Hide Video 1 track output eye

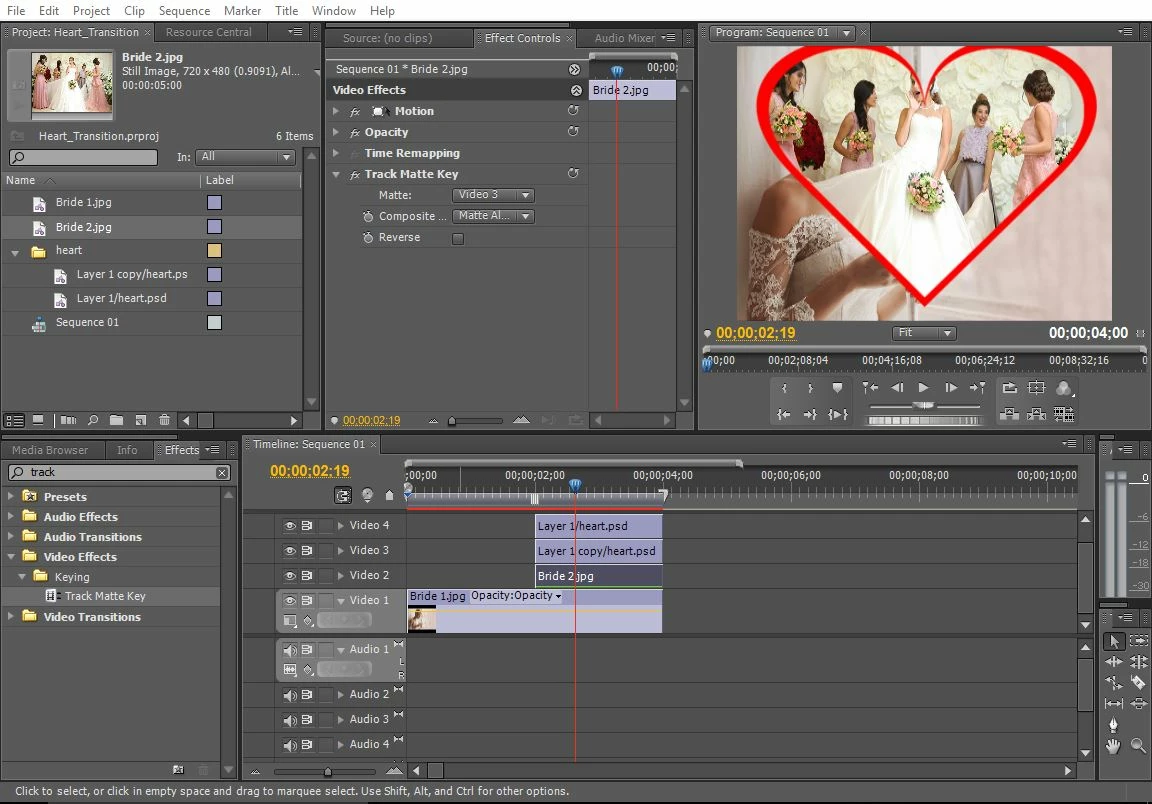coord(290,600)
